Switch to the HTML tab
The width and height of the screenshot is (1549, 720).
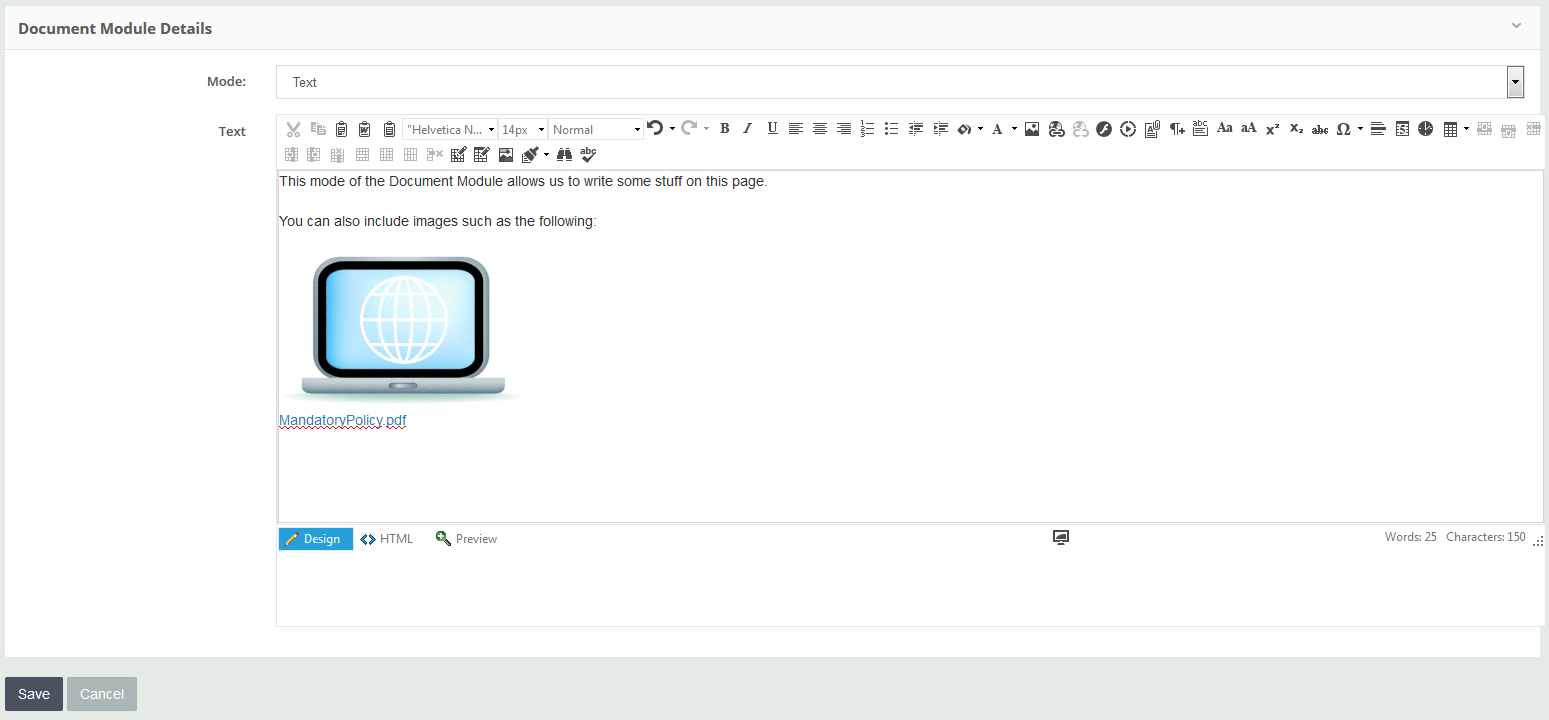[x=386, y=538]
